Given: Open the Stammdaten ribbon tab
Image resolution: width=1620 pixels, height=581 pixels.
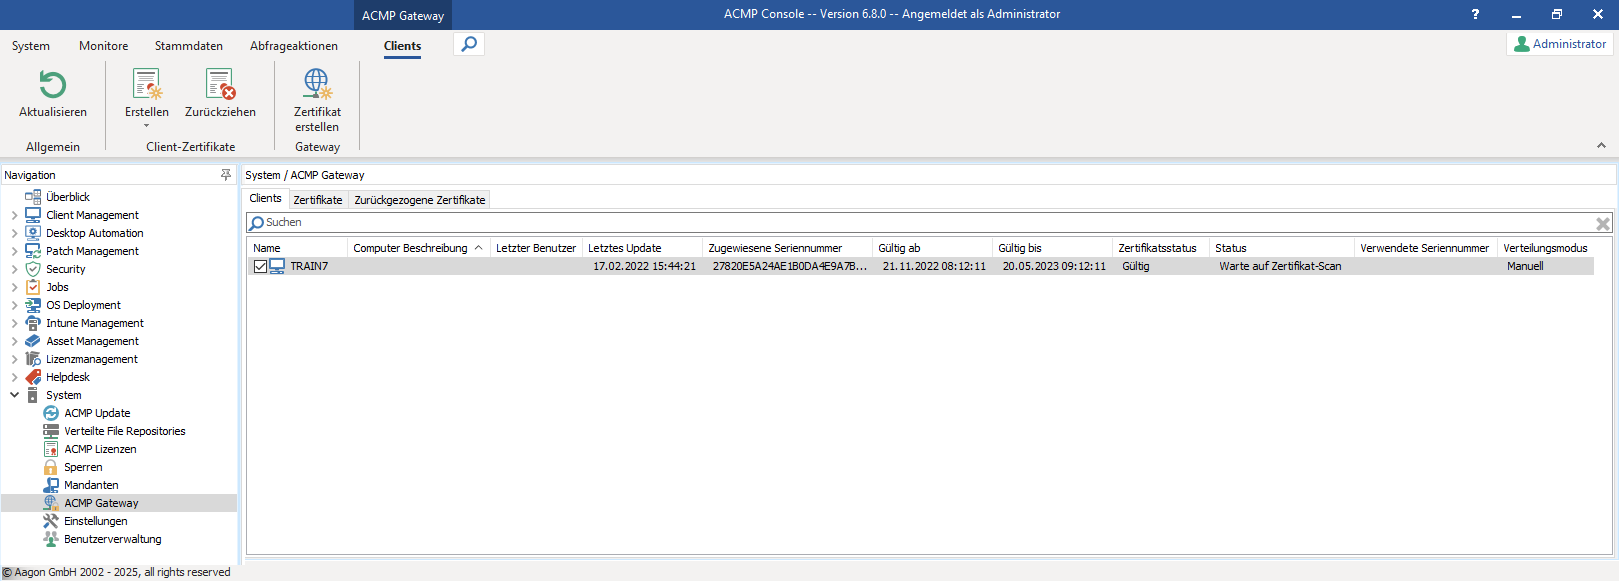Looking at the screenshot, I should coord(189,46).
